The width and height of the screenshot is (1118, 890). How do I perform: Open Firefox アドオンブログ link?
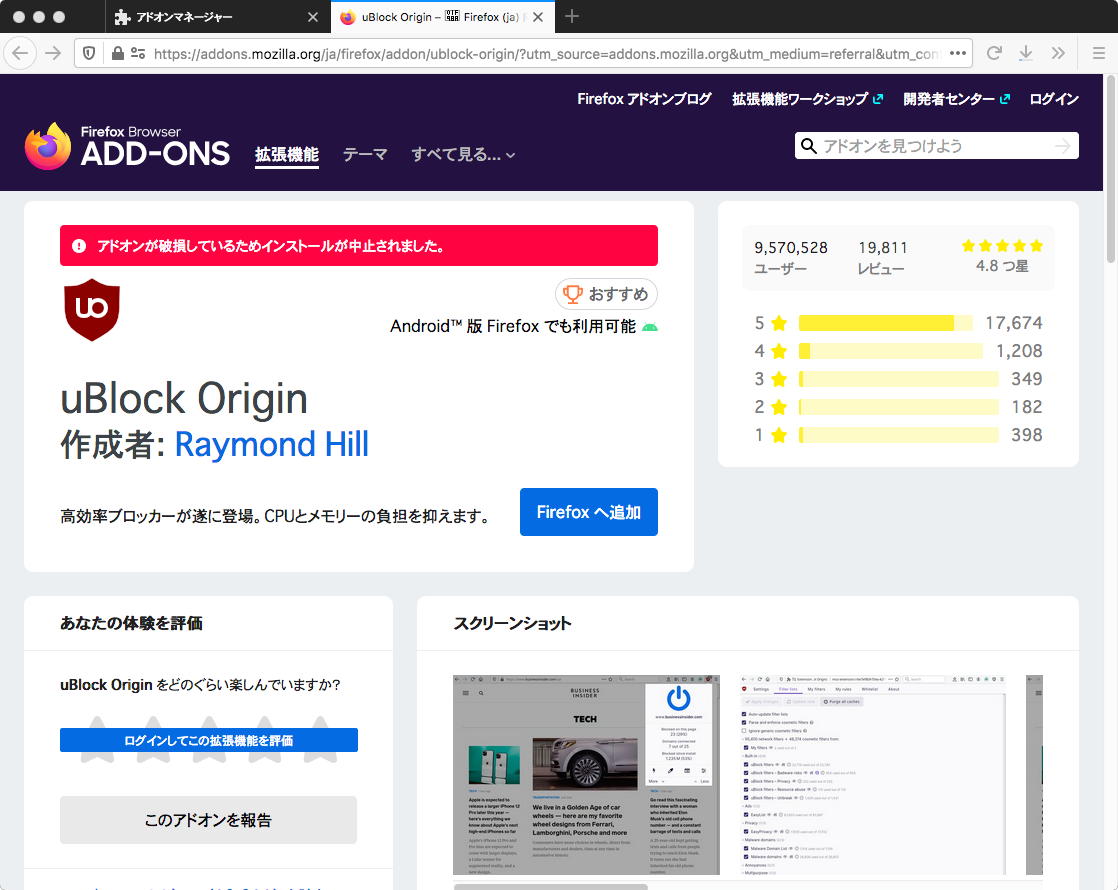644,99
